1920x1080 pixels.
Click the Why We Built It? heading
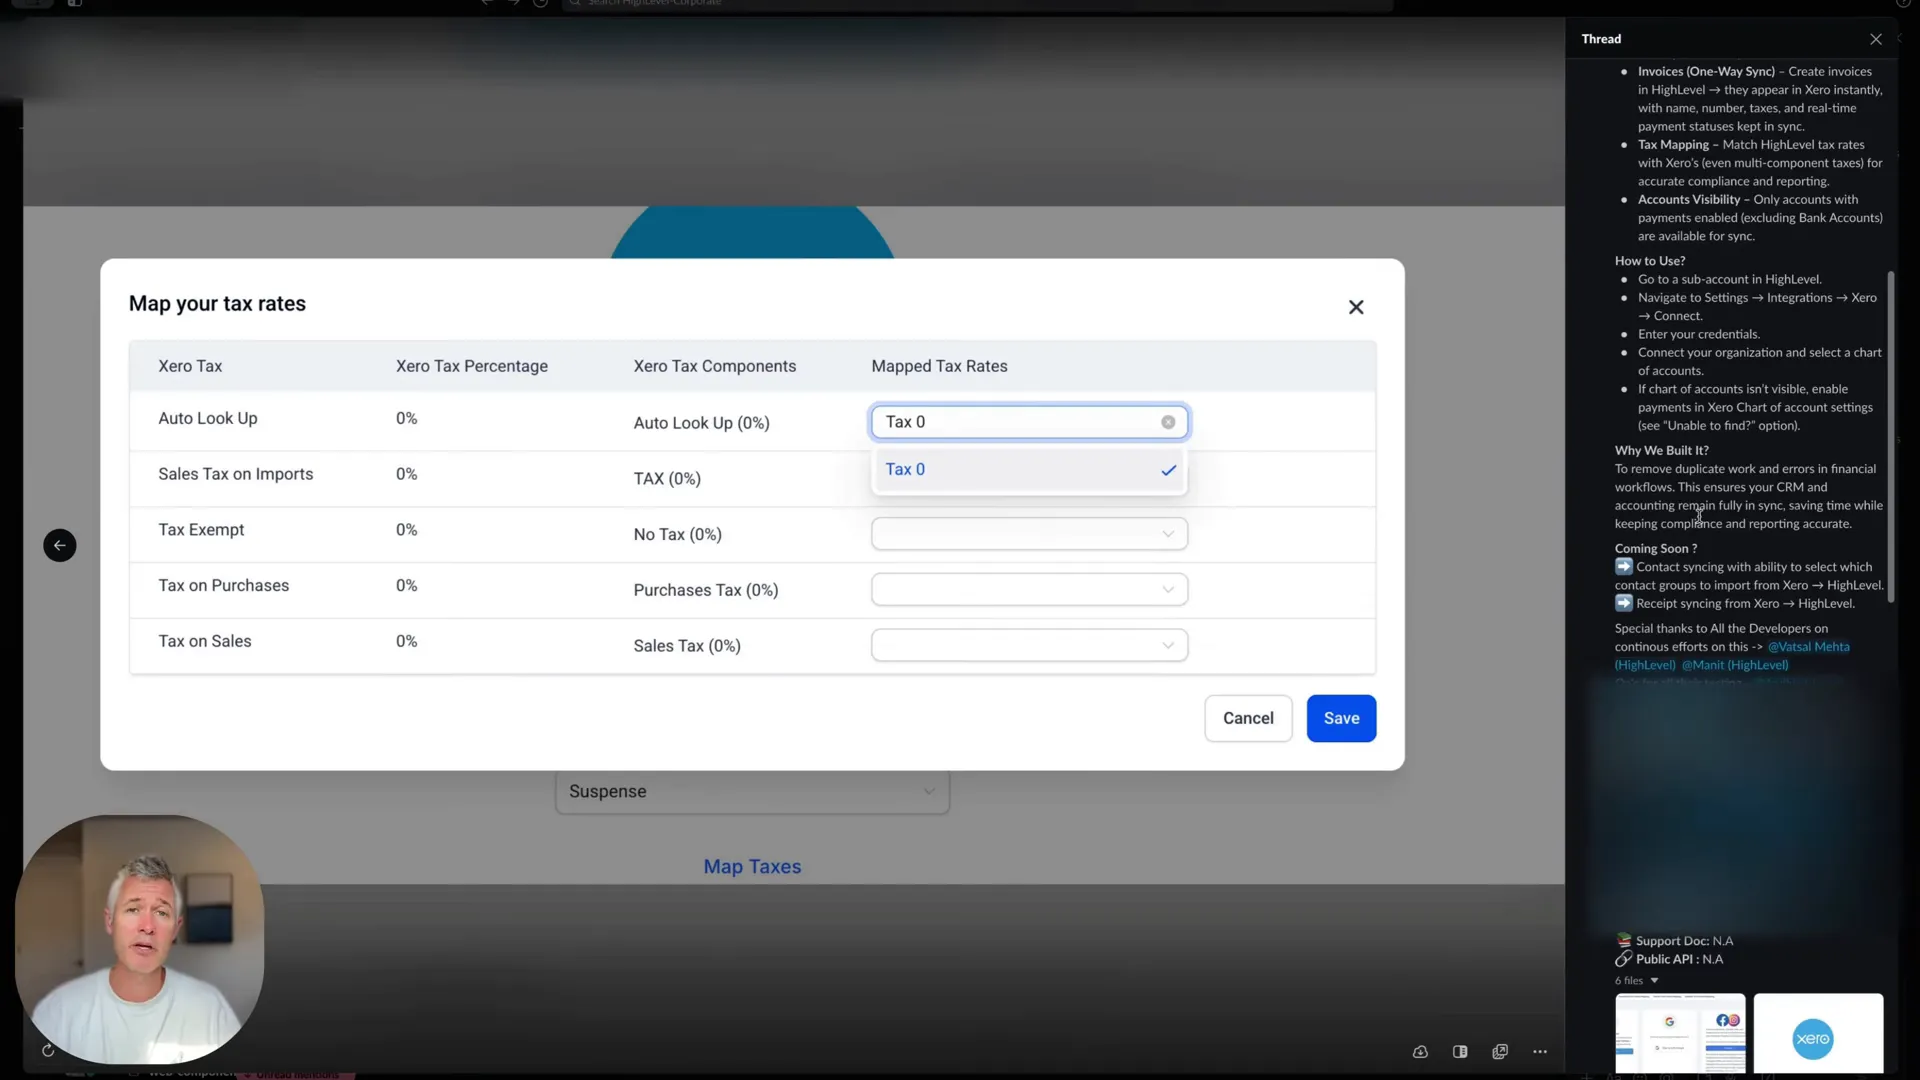1662,450
